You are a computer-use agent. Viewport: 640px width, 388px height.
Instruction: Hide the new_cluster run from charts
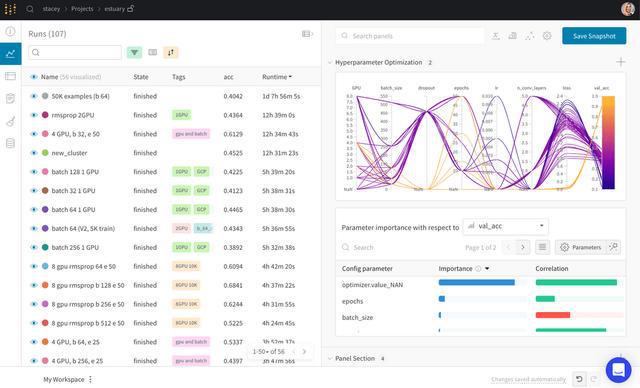(x=34, y=153)
